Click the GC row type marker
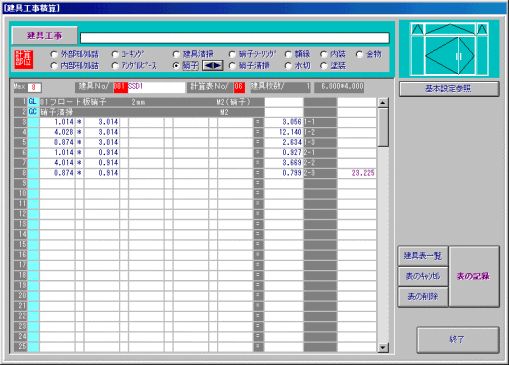 coord(32,112)
